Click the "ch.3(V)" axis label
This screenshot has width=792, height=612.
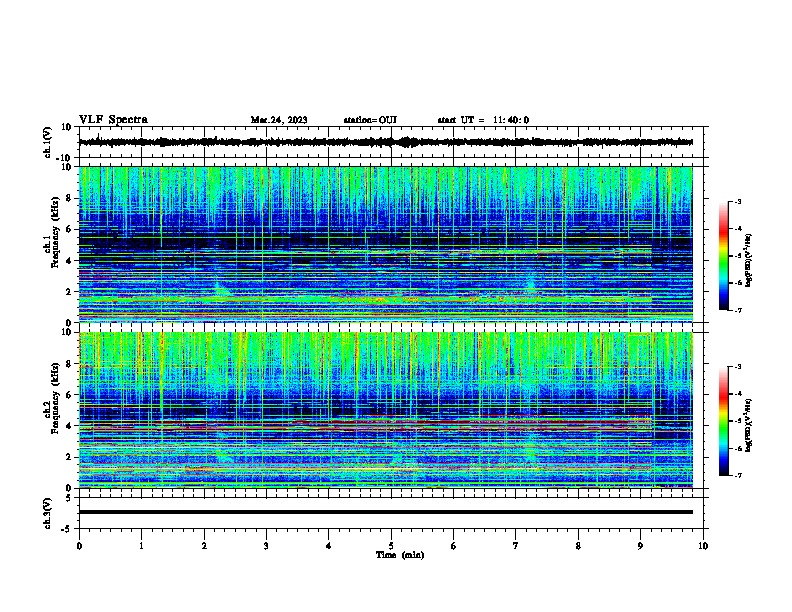point(48,513)
